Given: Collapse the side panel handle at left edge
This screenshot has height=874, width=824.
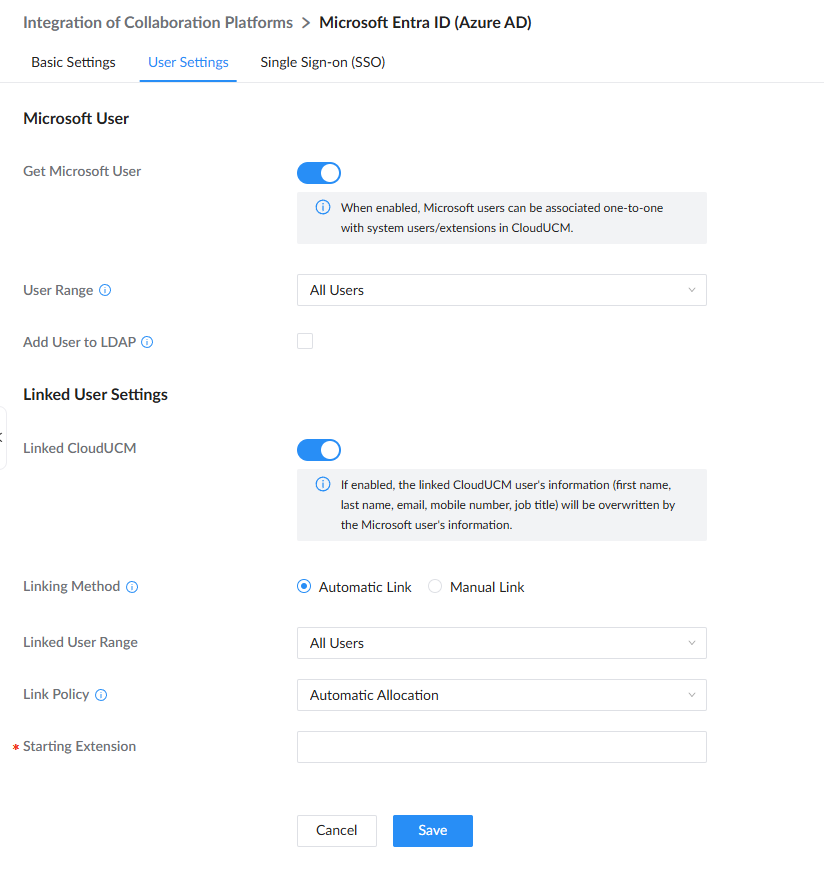Looking at the screenshot, I should pyautogui.click(x=2, y=438).
